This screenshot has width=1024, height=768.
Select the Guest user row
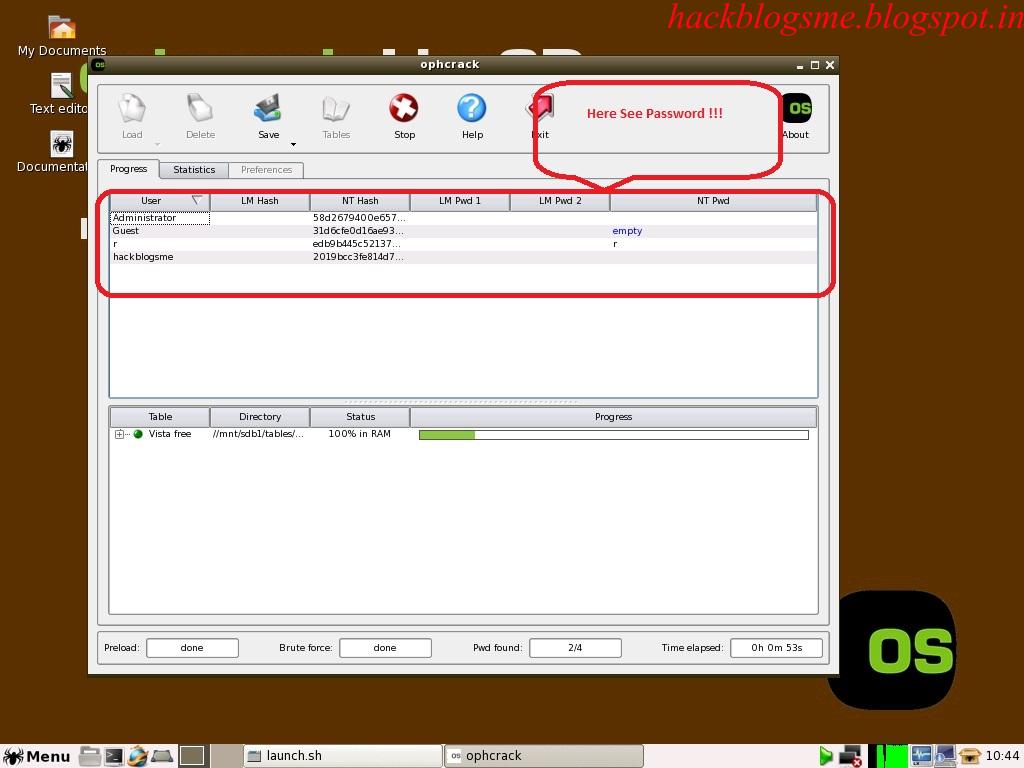pos(463,231)
